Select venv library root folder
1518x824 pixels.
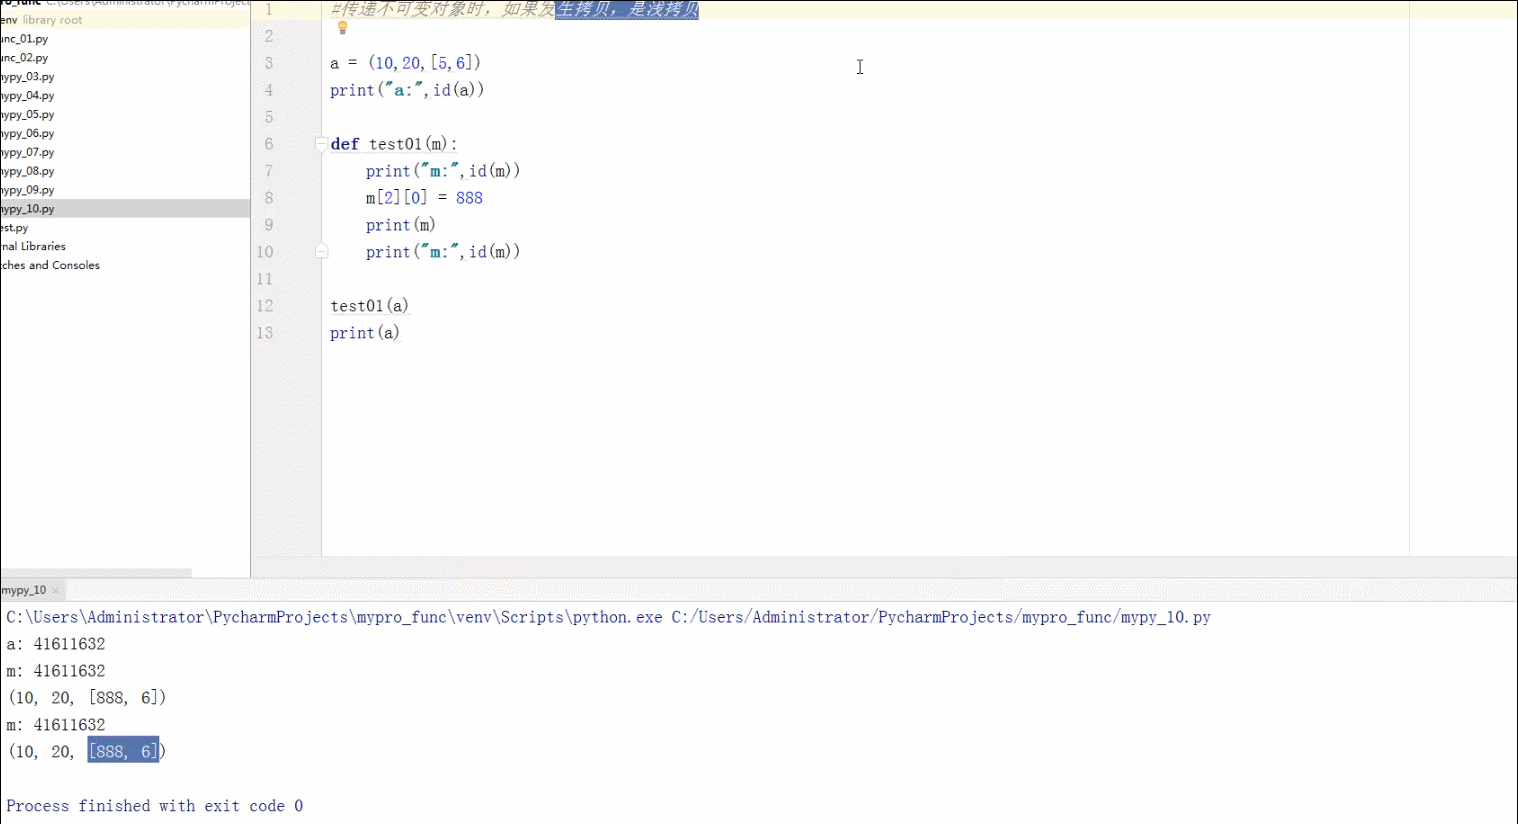click(x=42, y=20)
